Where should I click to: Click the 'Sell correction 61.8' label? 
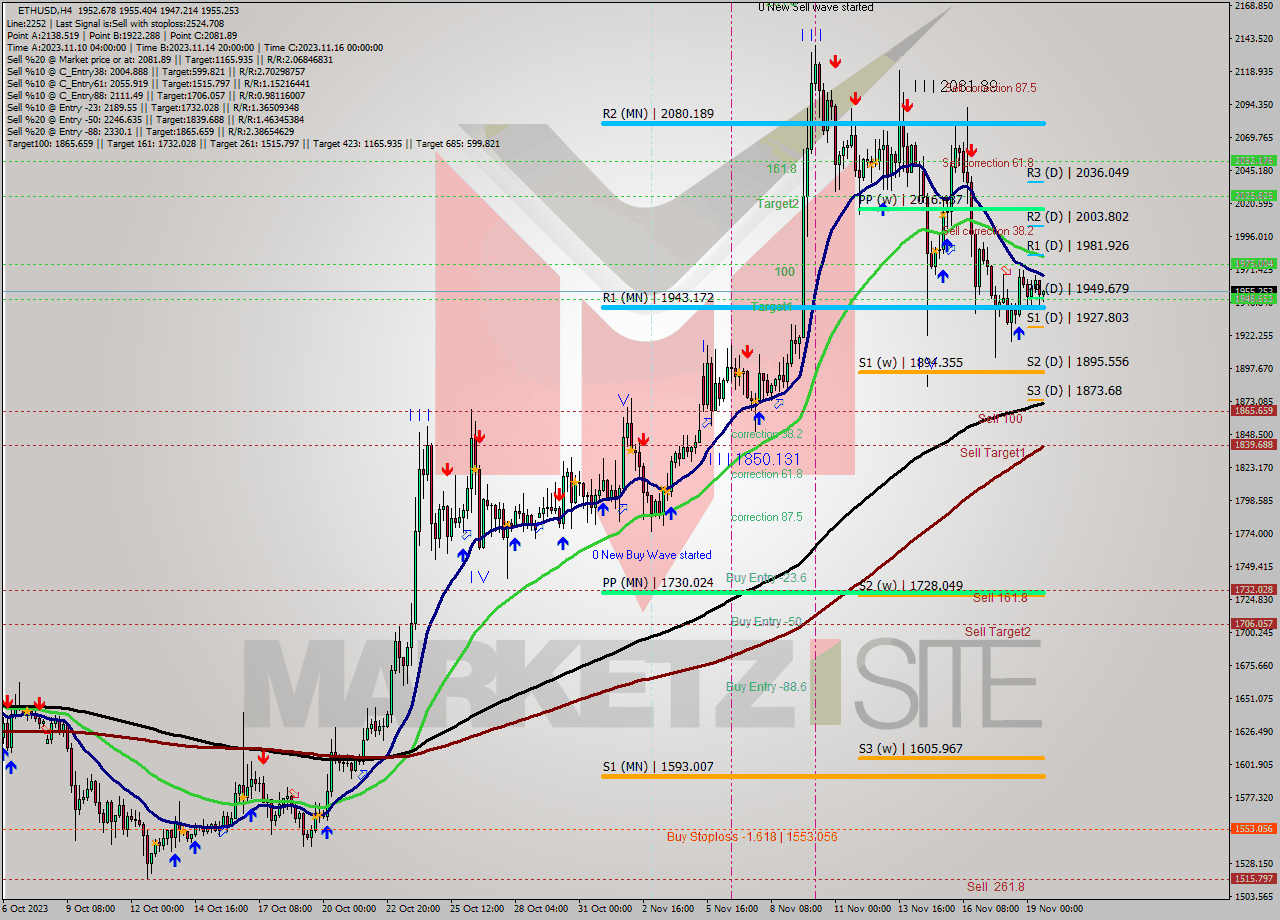pos(988,162)
